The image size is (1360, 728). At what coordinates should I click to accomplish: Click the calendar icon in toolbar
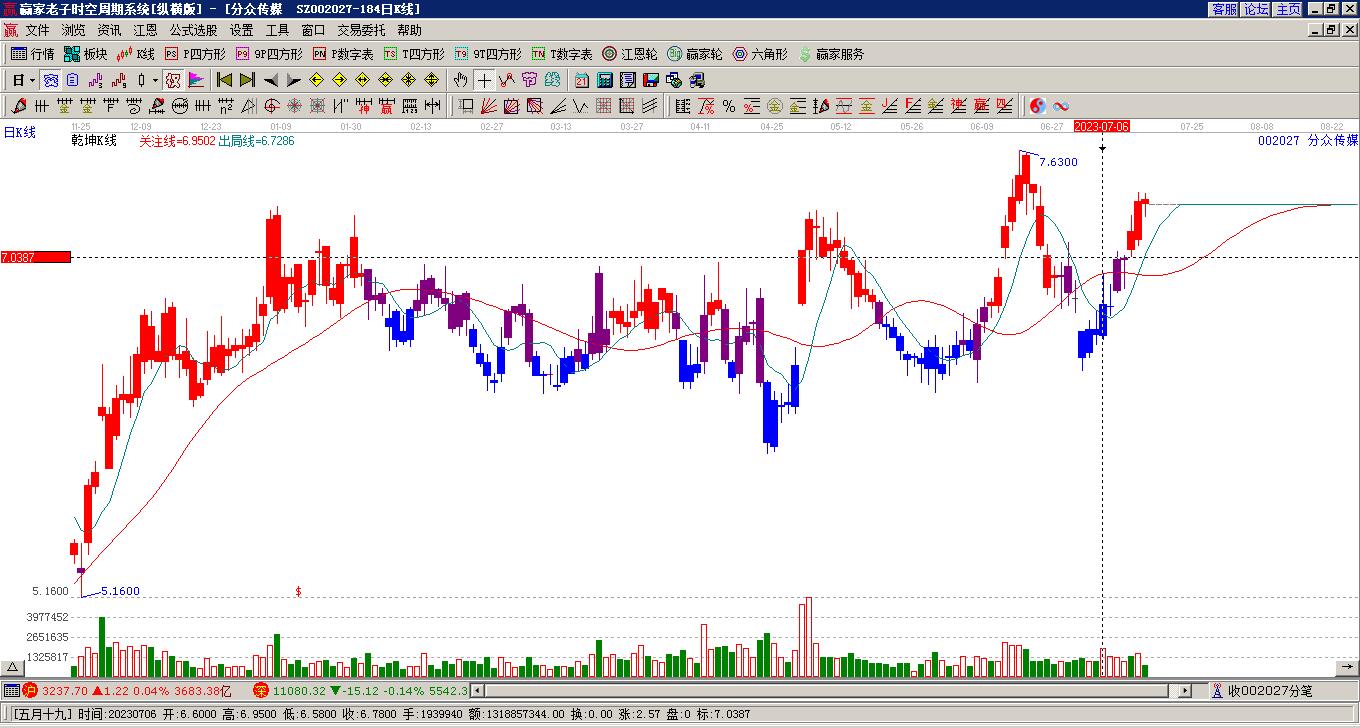pyautogui.click(x=581, y=80)
